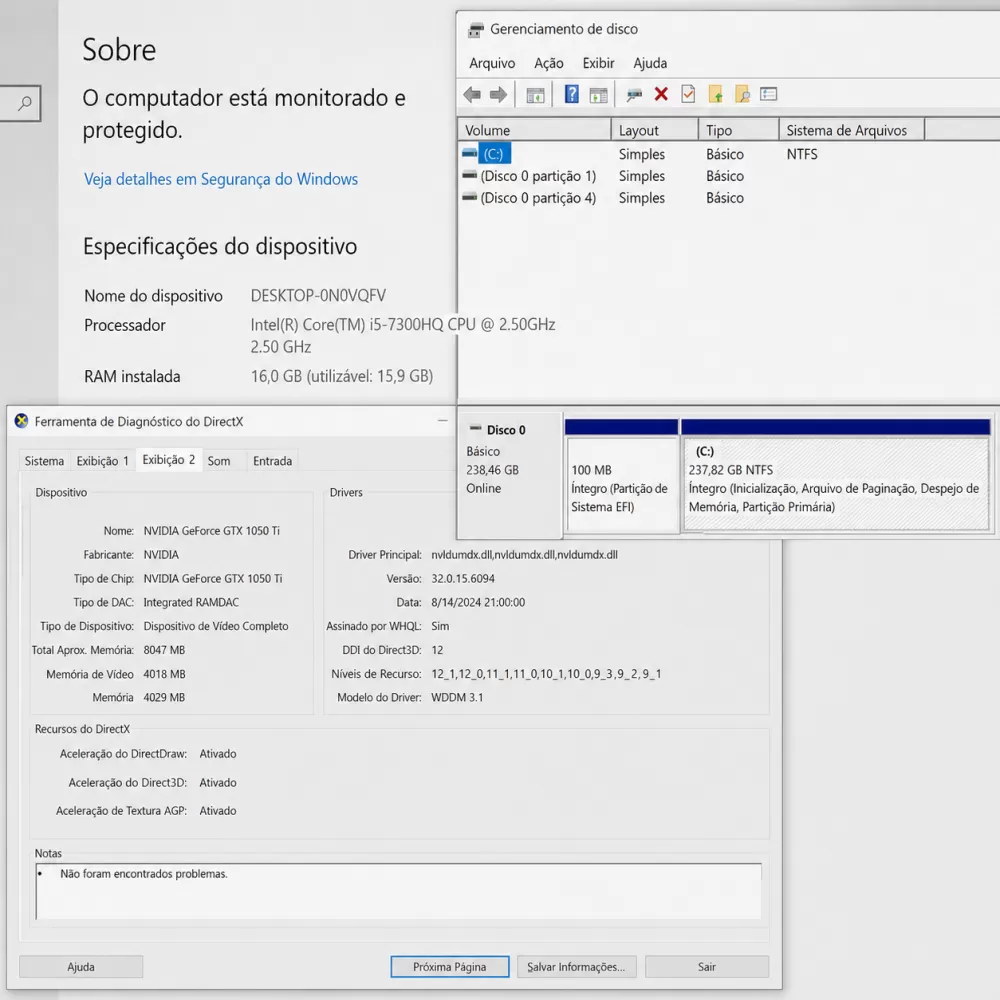Click the connect drive icon in toolbar
This screenshot has height=1000, width=1000.
click(634, 95)
